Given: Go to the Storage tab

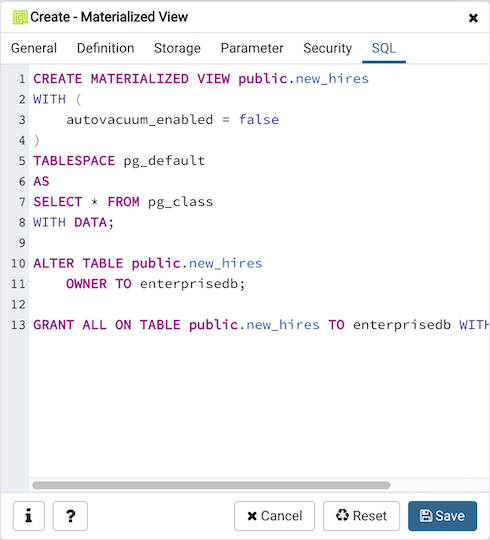Looking at the screenshot, I should [x=177, y=48].
